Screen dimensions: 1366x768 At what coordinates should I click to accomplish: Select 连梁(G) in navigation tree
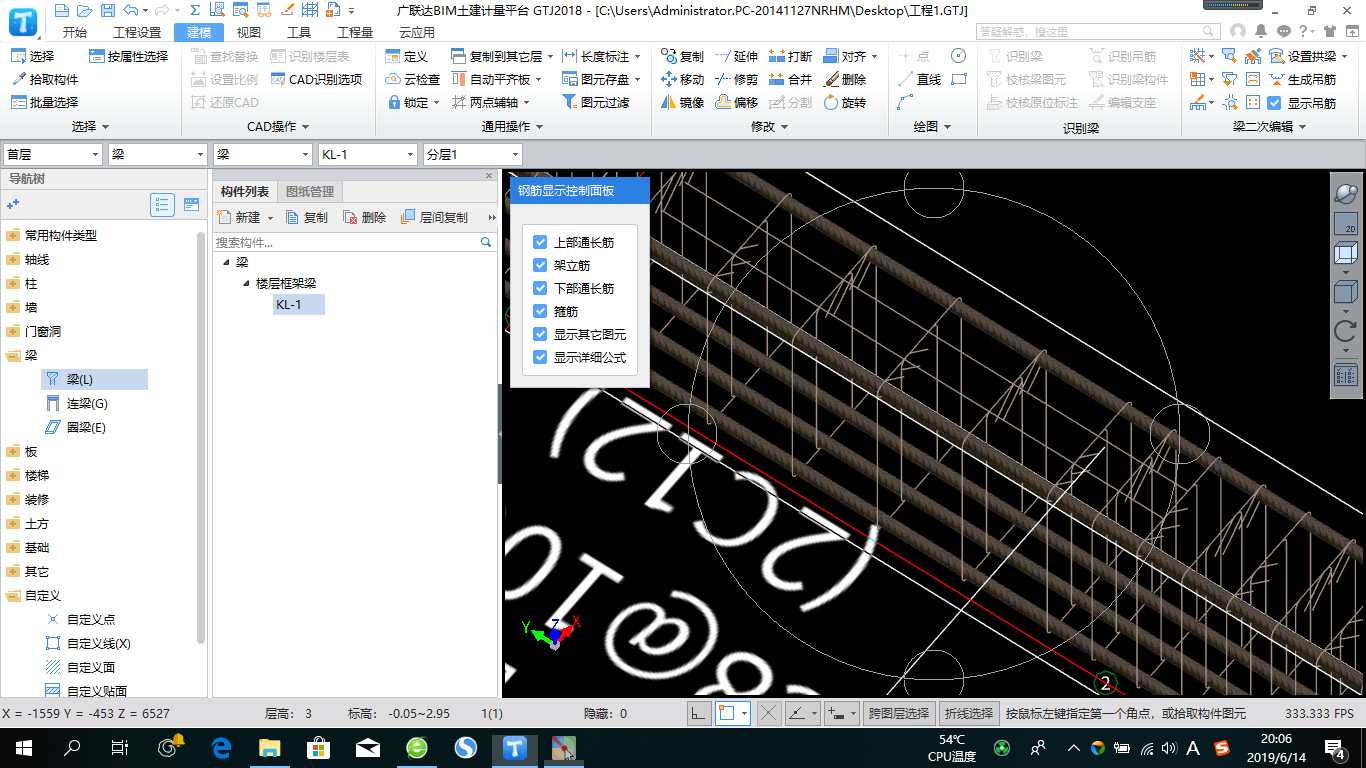coord(87,404)
